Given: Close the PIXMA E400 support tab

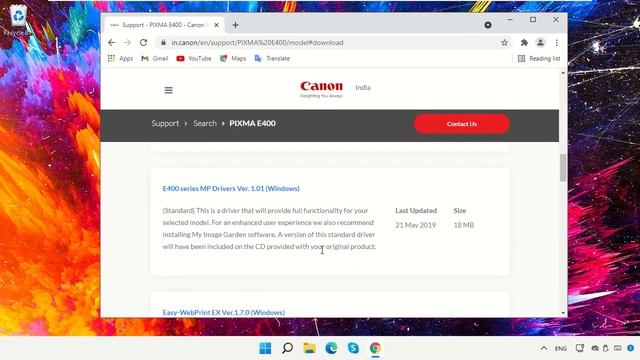Looking at the screenshot, I should click(216, 25).
